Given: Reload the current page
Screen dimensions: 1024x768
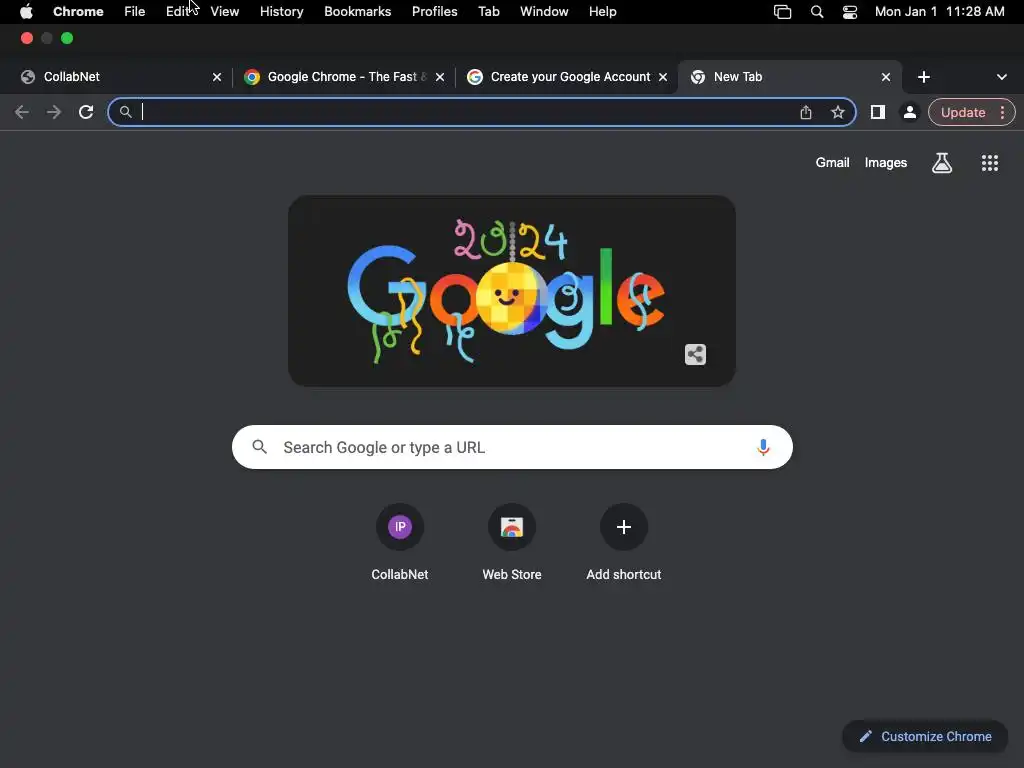Looking at the screenshot, I should (x=86, y=112).
